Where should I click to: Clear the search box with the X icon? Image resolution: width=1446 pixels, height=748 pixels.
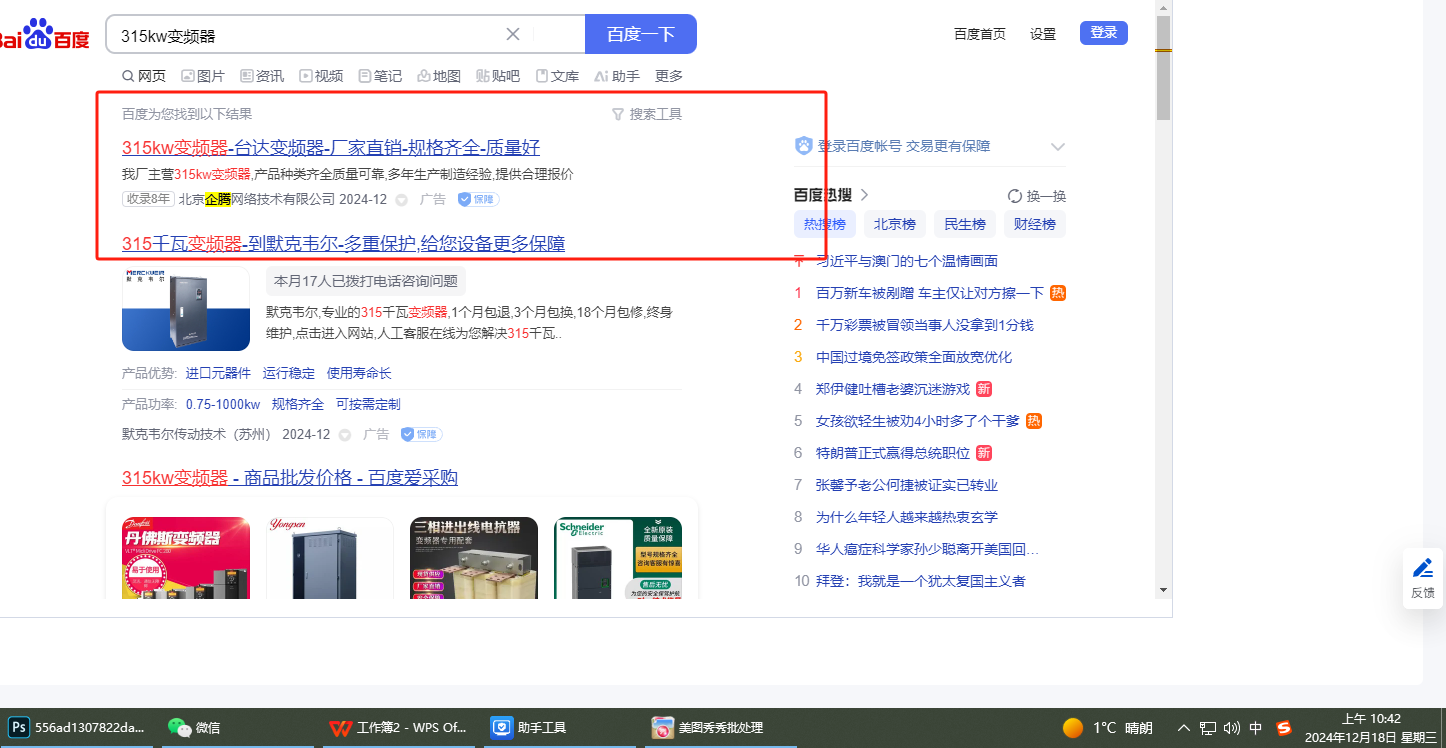click(513, 34)
